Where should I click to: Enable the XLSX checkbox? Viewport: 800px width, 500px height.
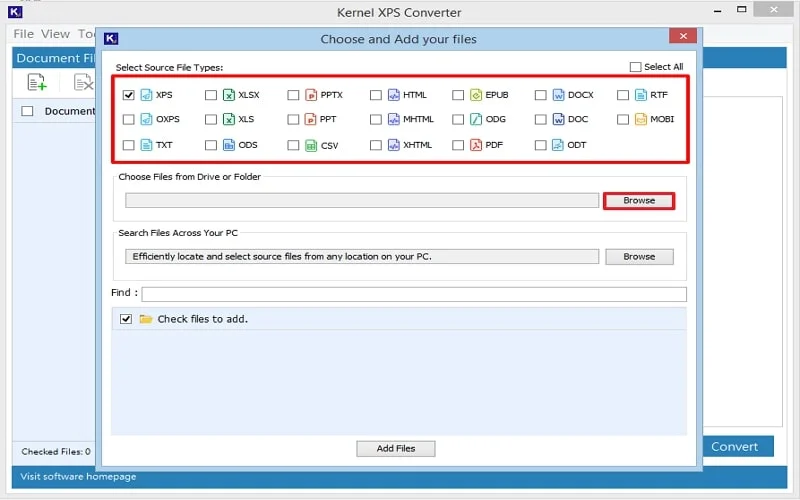(x=211, y=95)
